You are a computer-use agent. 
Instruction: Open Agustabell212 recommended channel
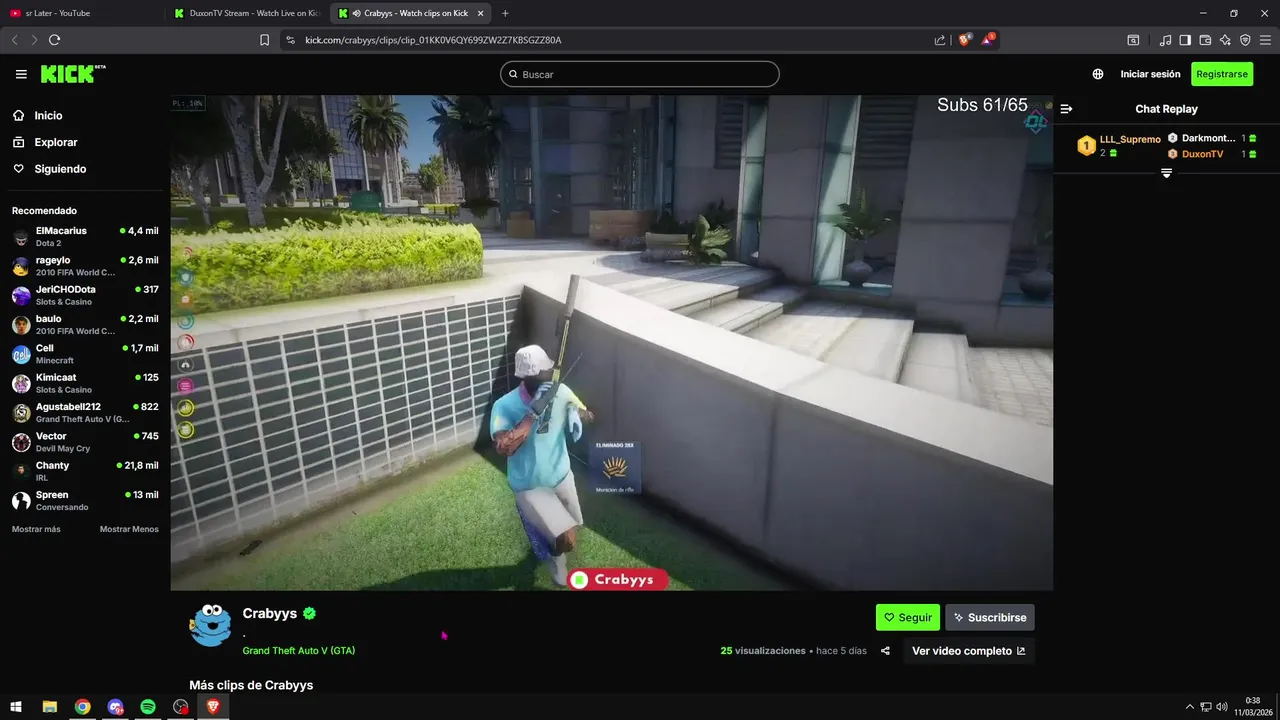pyautogui.click(x=85, y=412)
